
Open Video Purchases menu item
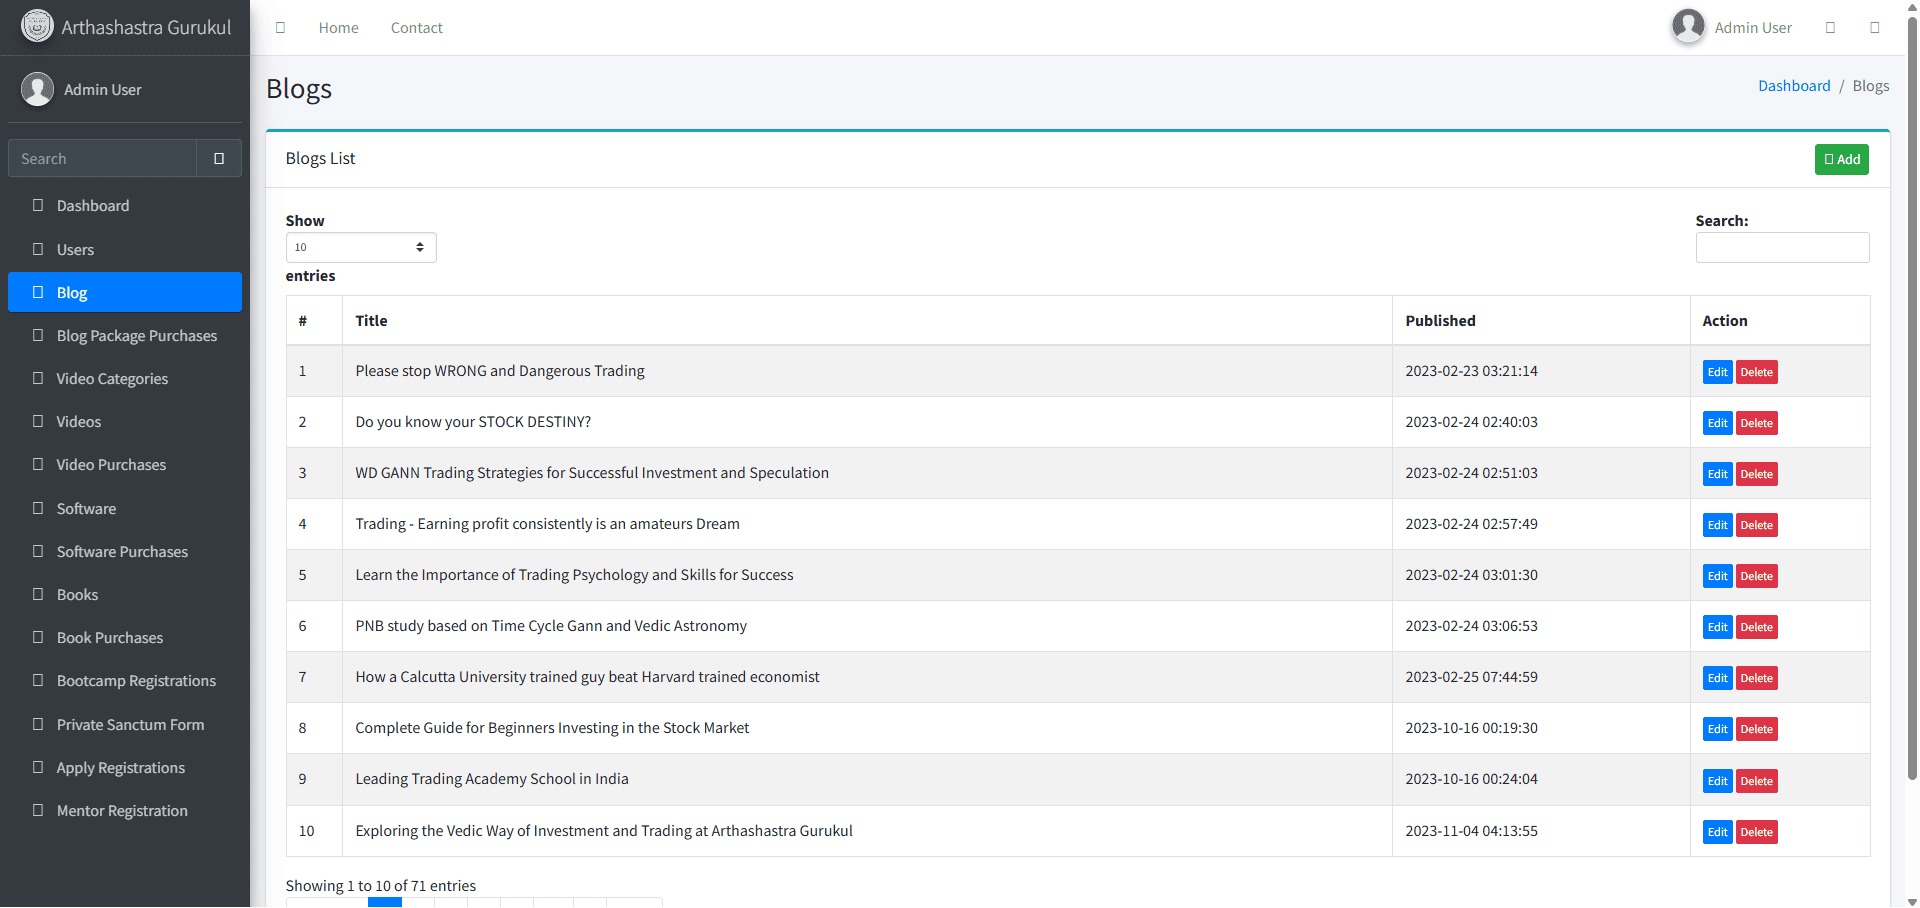(125, 464)
